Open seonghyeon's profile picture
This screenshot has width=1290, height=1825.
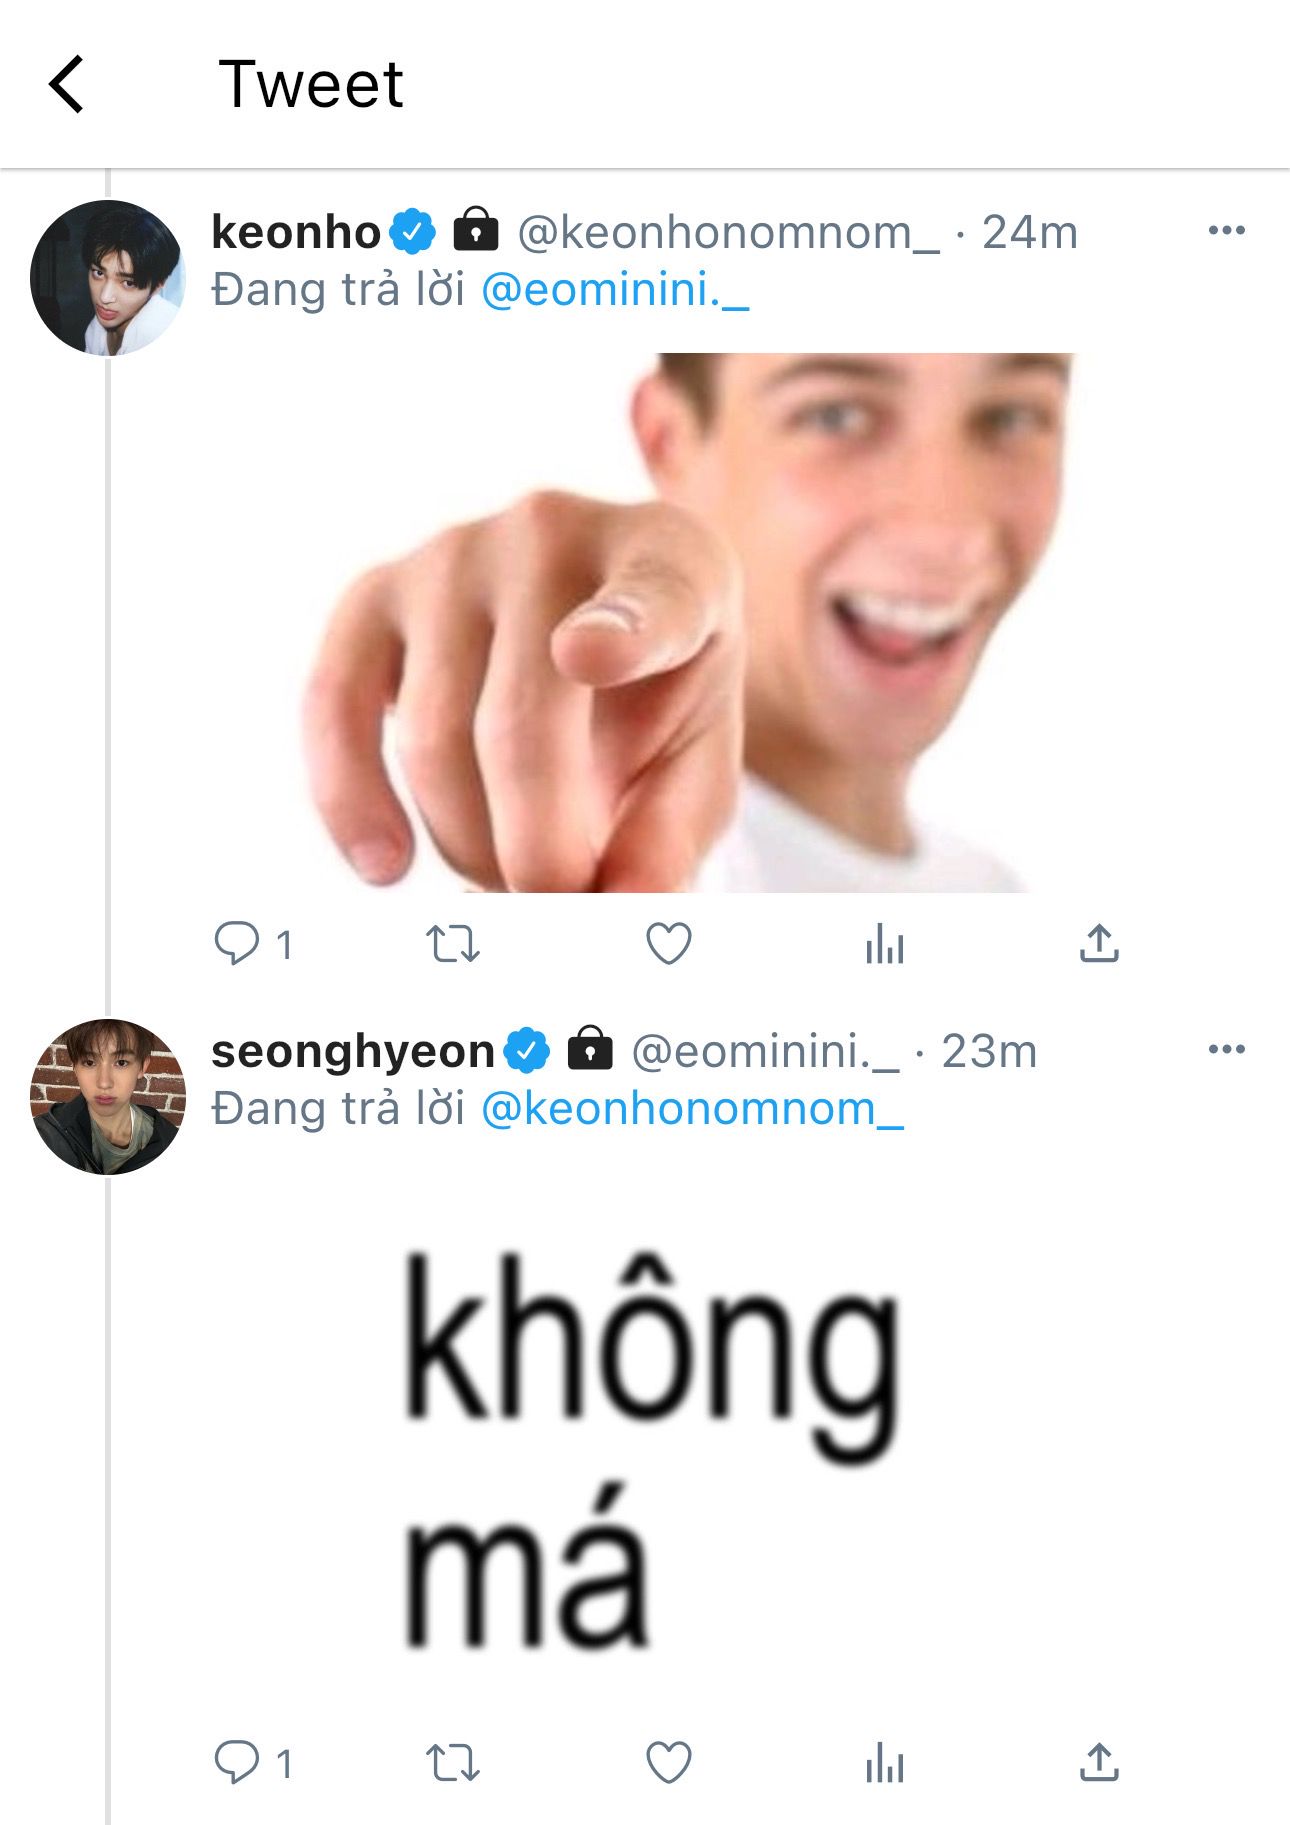[108, 1097]
